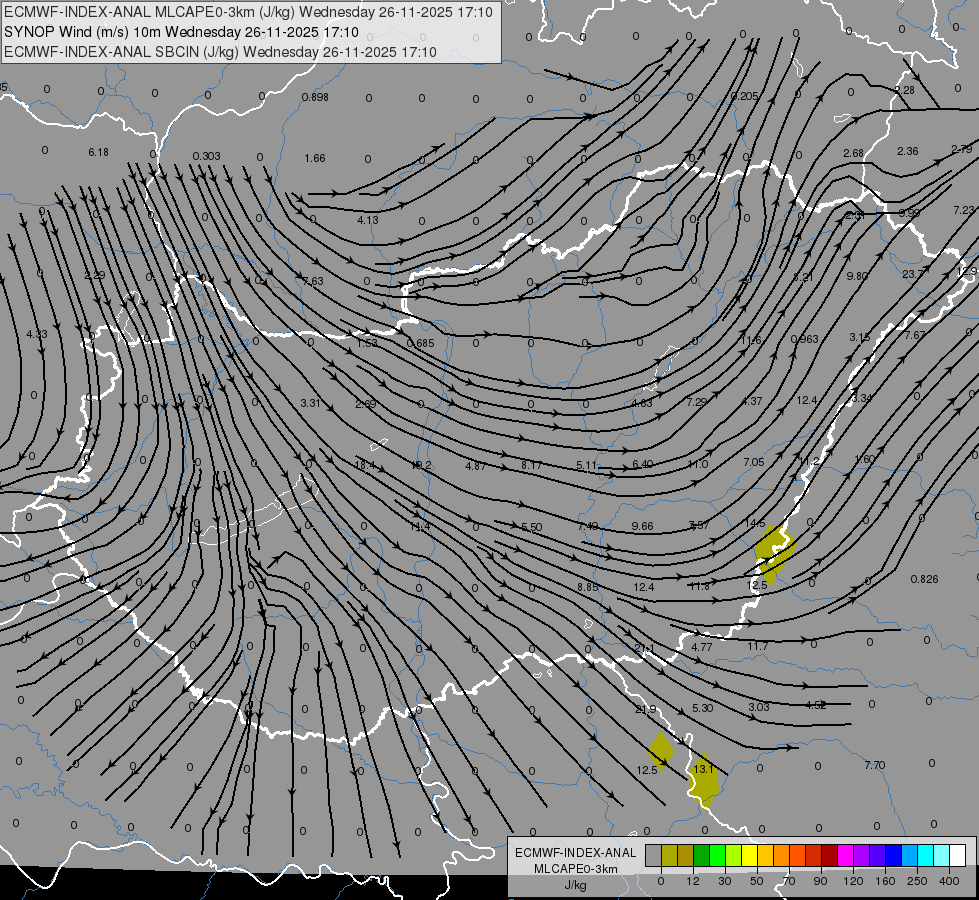
Task: Click the 23.7 grid value
Action: (913, 274)
